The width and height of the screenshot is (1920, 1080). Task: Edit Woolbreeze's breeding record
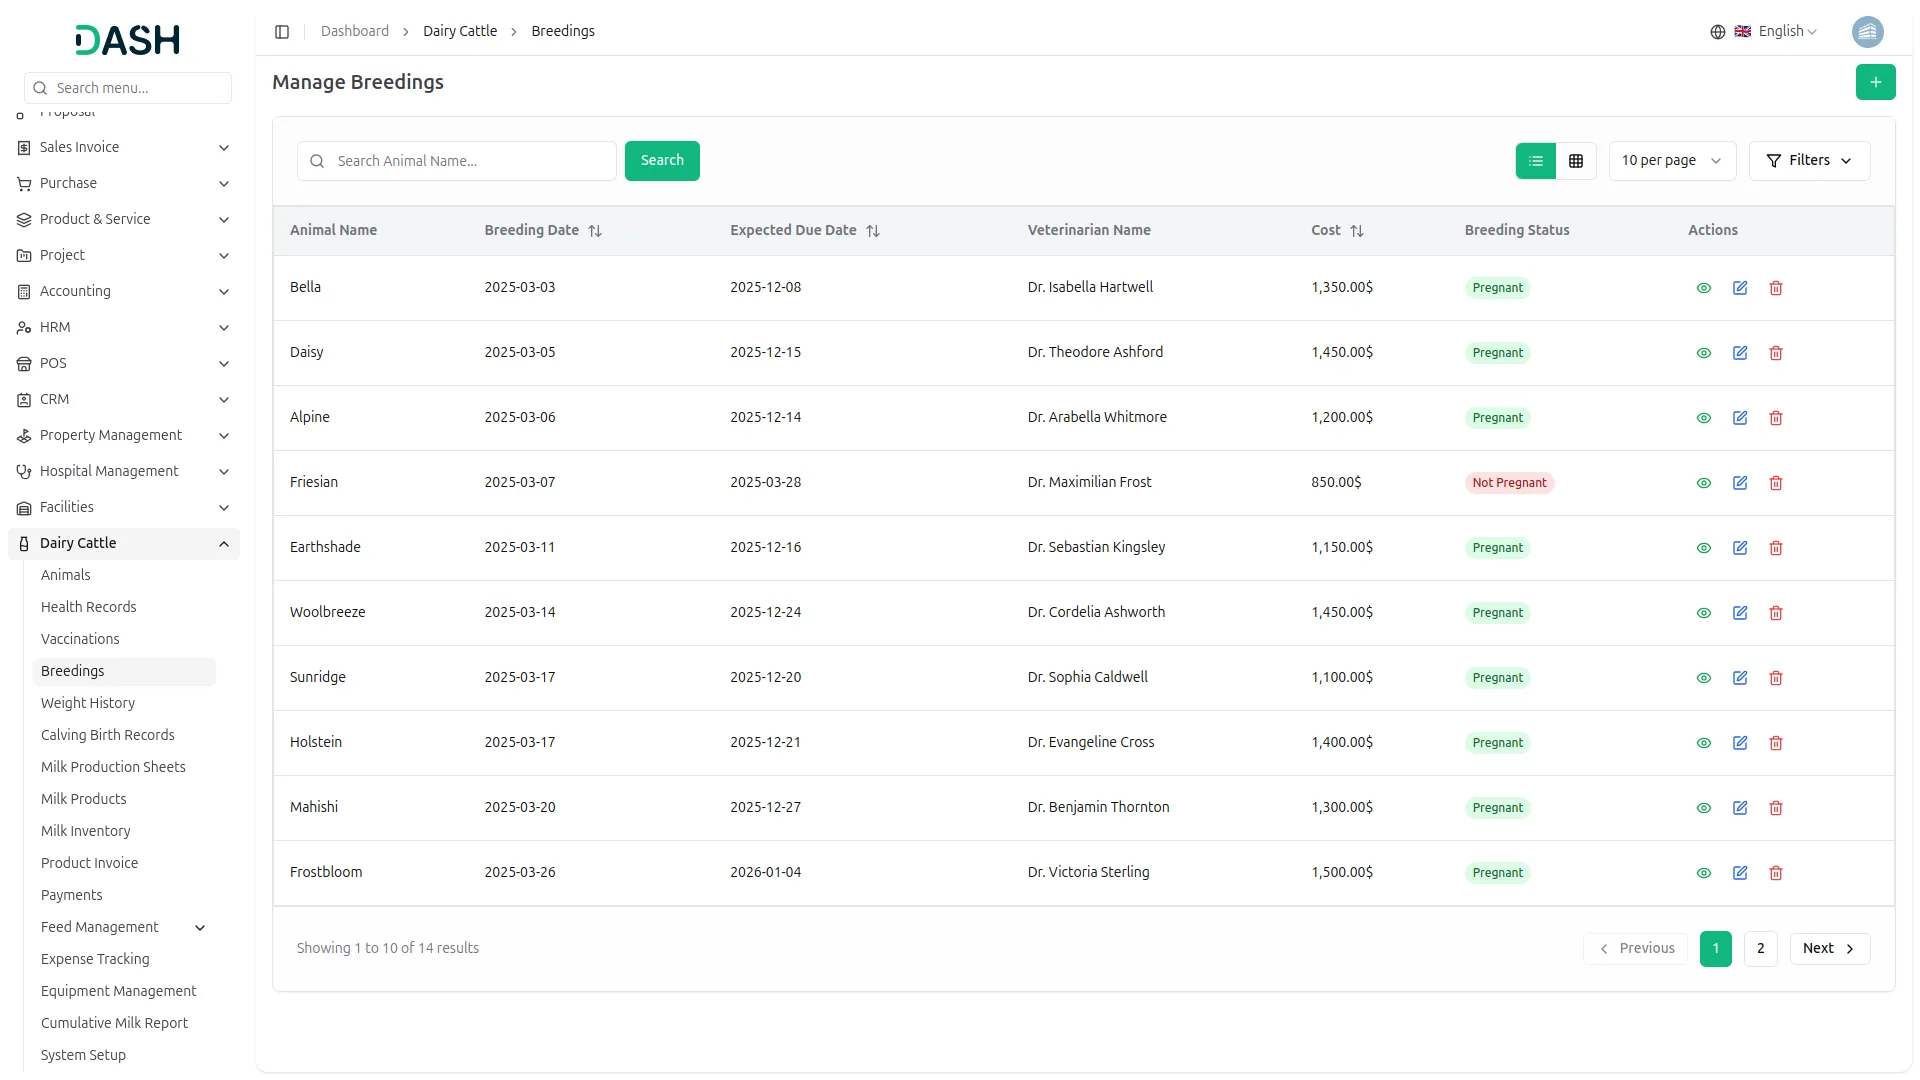pos(1739,613)
